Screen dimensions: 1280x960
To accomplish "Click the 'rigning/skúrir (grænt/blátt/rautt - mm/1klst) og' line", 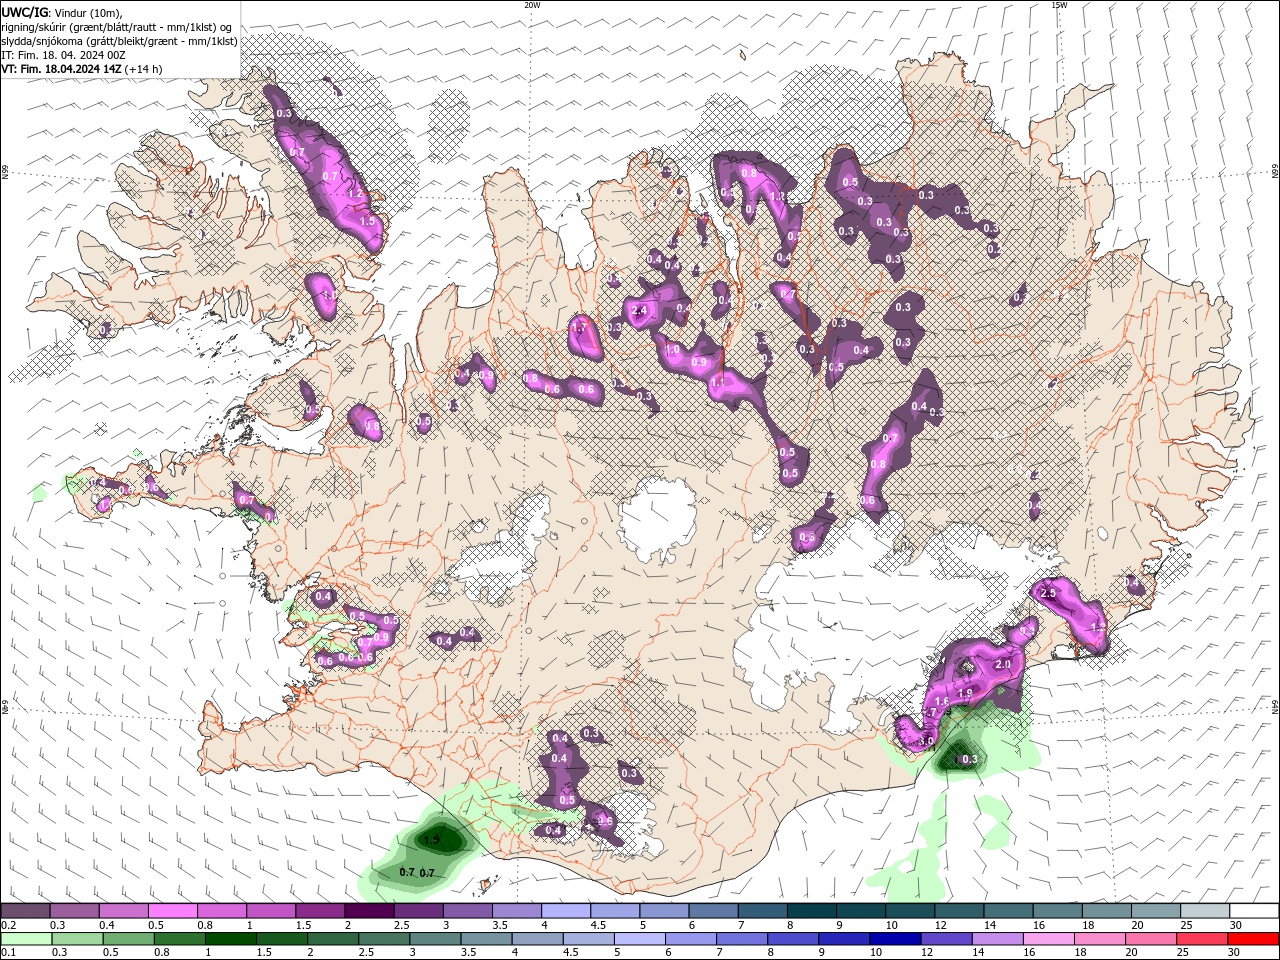I will (117, 27).
